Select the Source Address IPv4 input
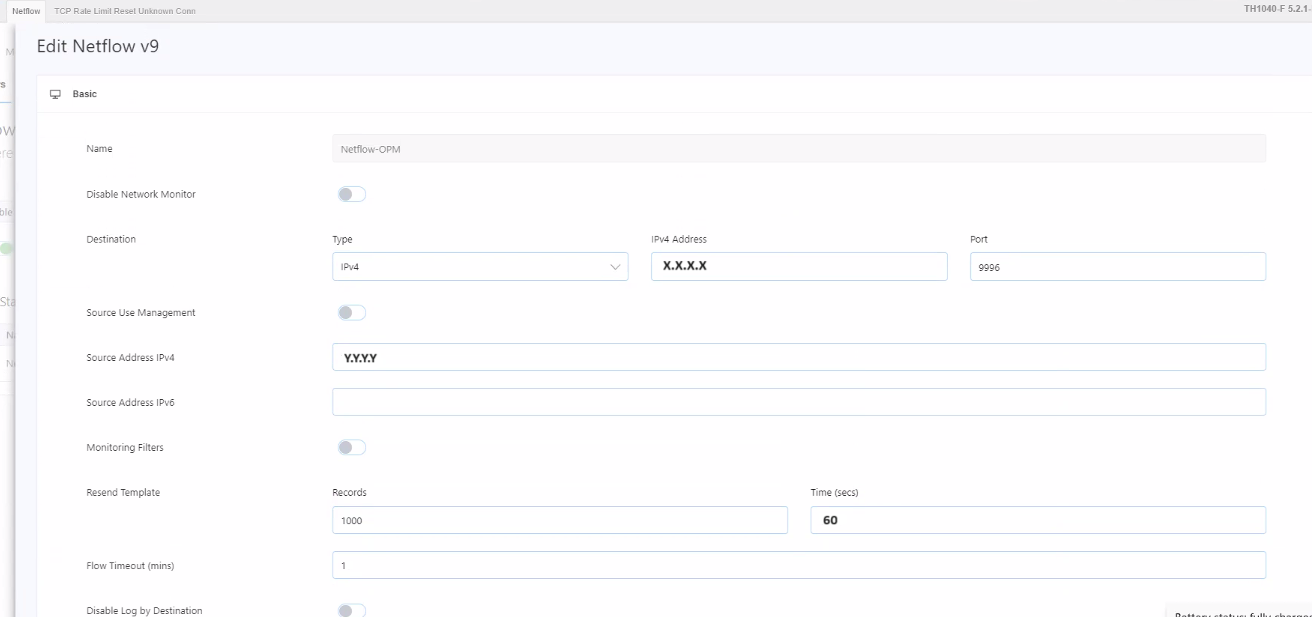This screenshot has width=1312, height=617. (798, 357)
